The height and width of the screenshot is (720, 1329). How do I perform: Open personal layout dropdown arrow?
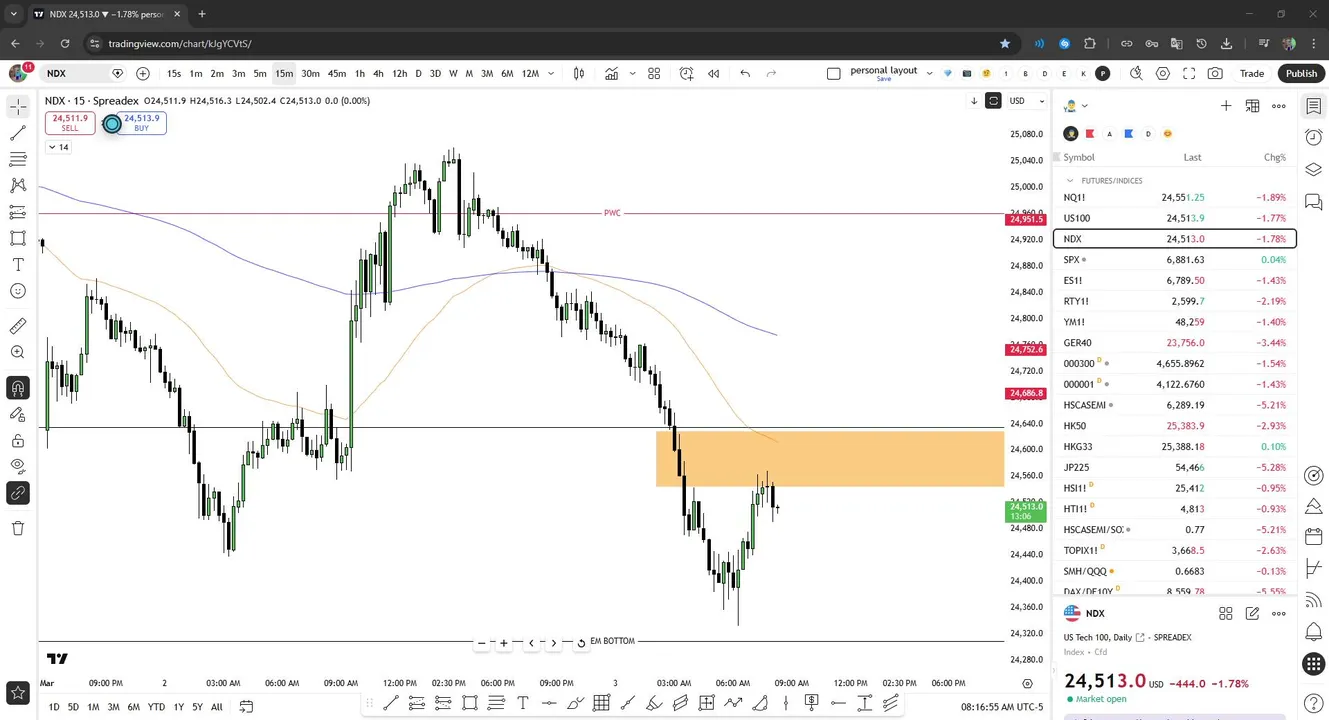click(x=930, y=73)
